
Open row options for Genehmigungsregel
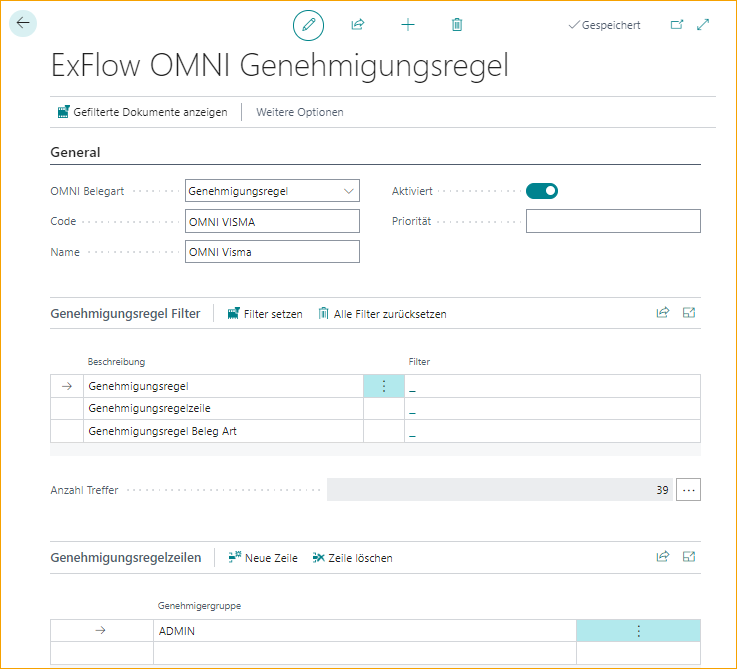(384, 386)
